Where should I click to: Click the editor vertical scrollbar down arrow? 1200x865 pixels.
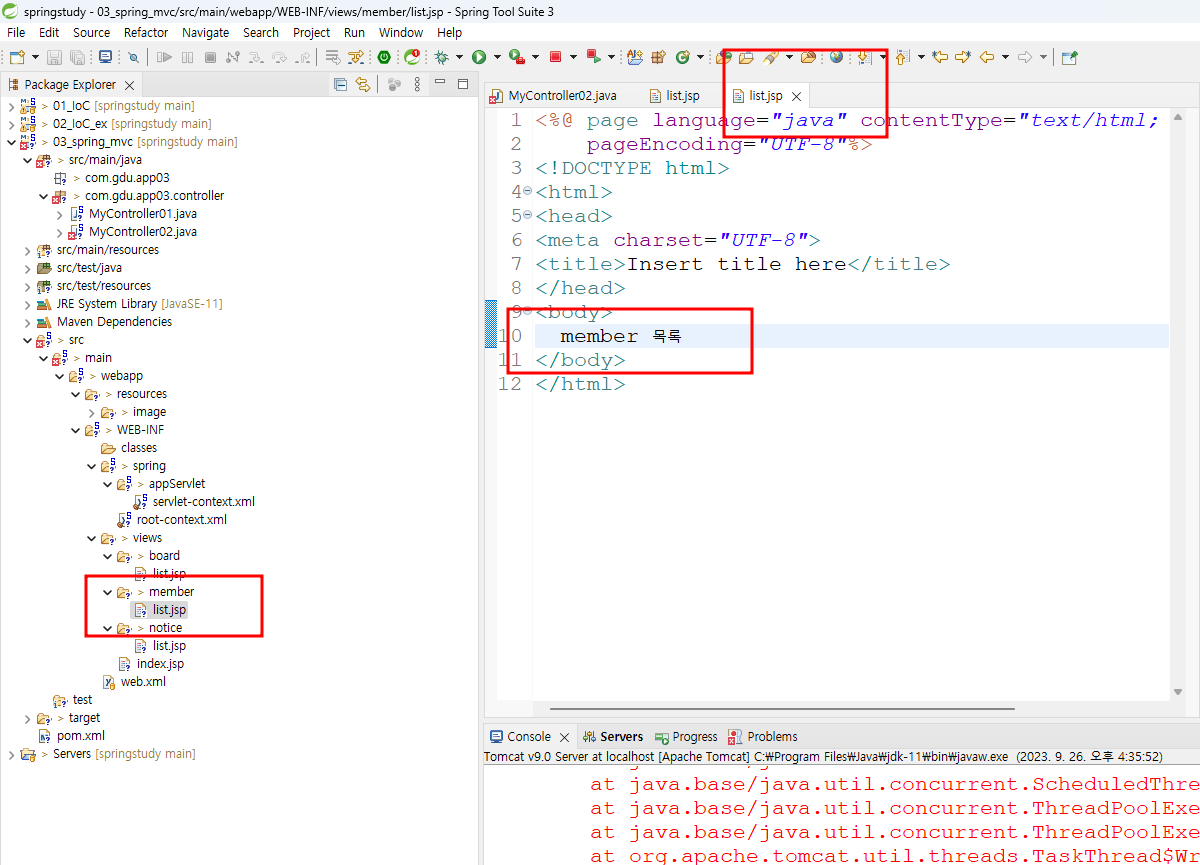[x=1176, y=692]
